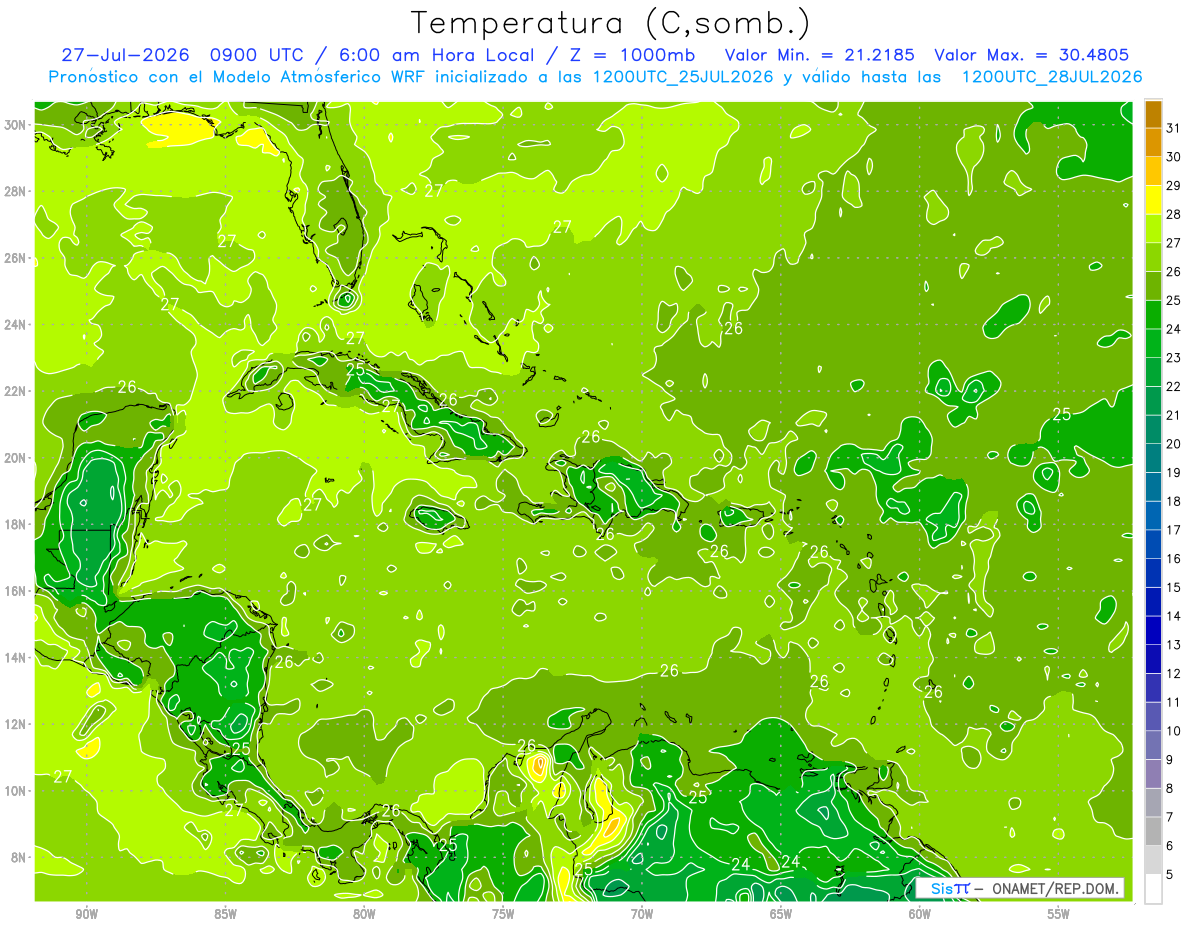Click the orange color bar swatch between 30 and 31
Image resolution: width=1200 pixels, height=927 pixels.
[x=1154, y=143]
